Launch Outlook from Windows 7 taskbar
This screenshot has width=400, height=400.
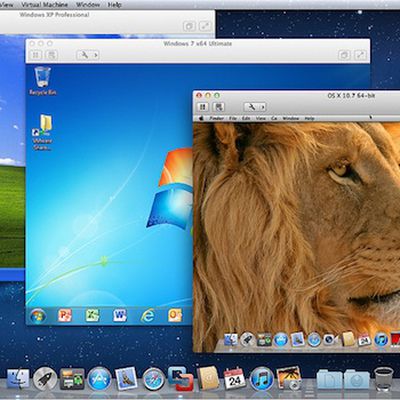point(175,315)
